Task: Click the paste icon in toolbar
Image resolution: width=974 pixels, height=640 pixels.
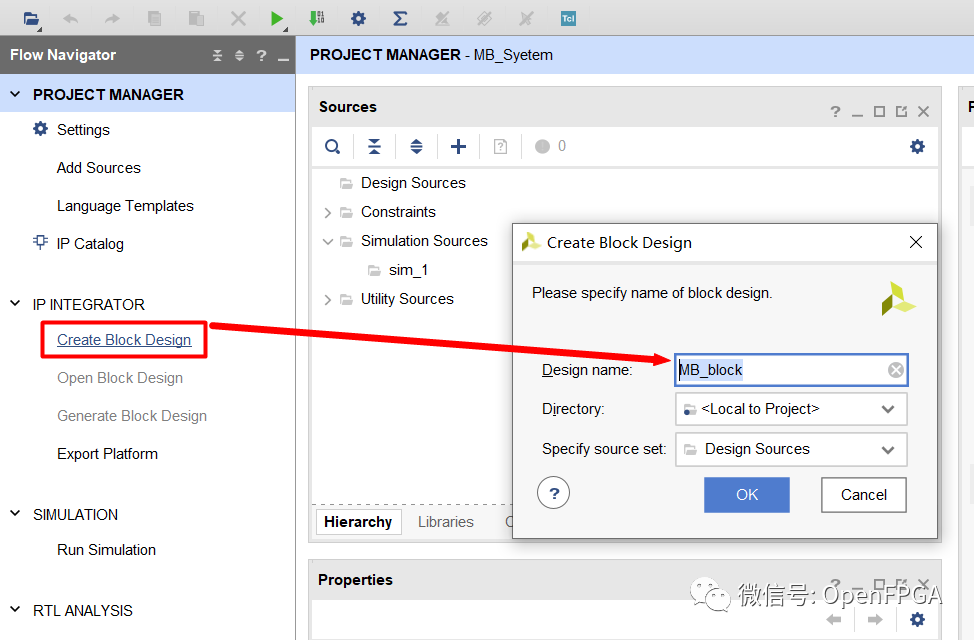Action: [x=196, y=19]
